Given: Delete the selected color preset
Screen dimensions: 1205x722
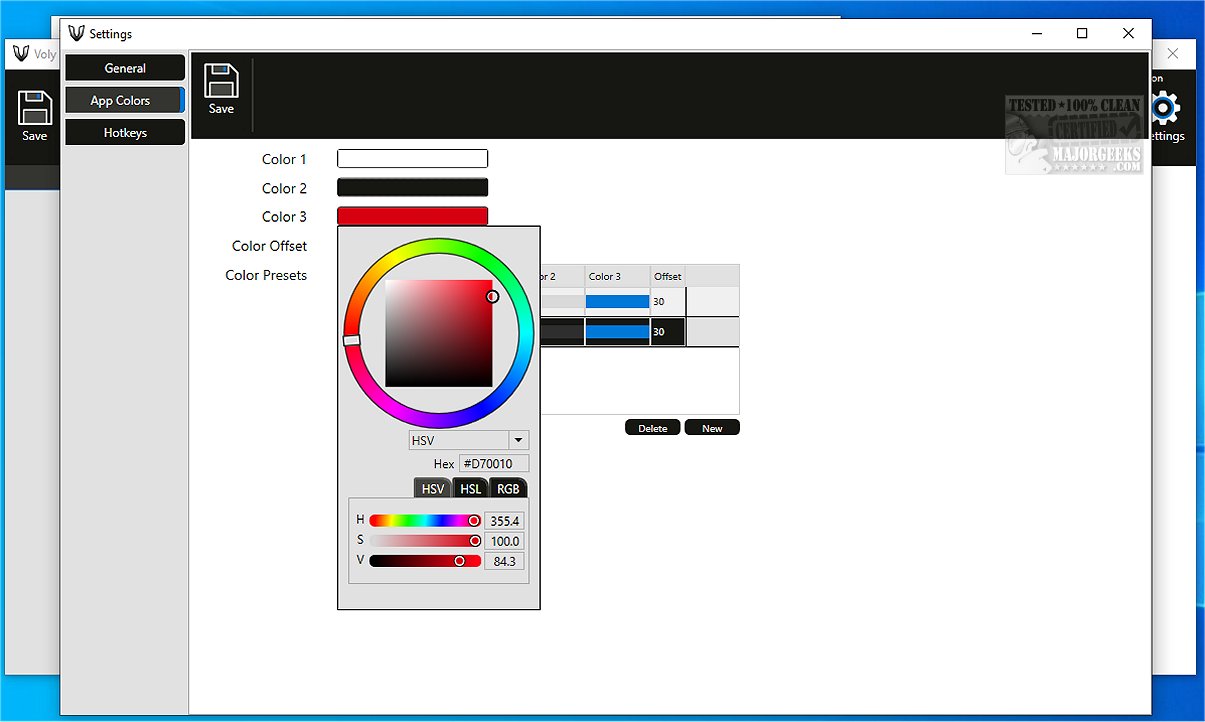Looking at the screenshot, I should point(653,428).
